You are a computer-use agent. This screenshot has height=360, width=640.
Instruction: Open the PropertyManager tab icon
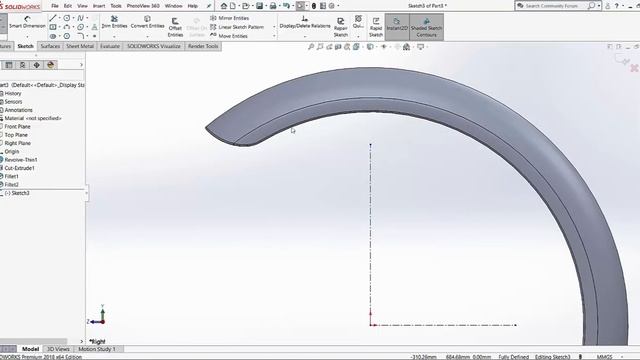coord(9,65)
